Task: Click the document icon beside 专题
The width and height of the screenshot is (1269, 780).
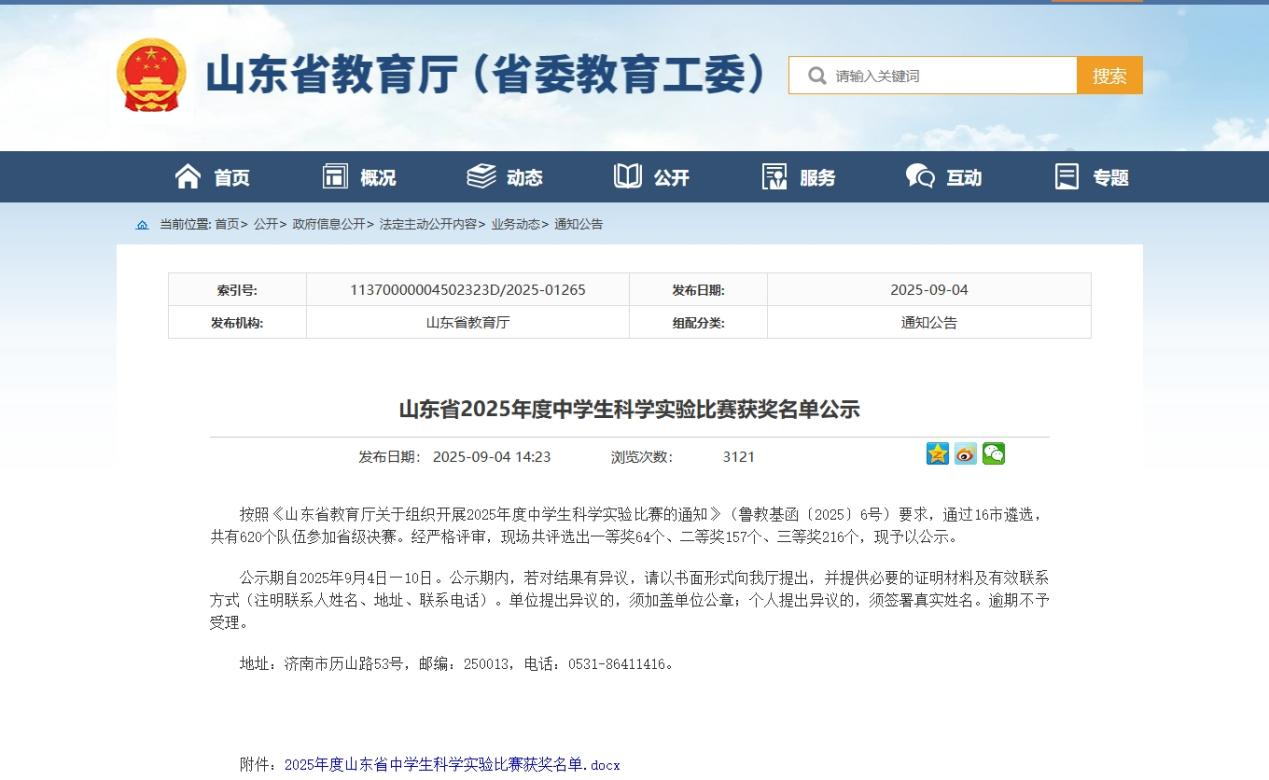Action: pyautogui.click(x=1067, y=177)
